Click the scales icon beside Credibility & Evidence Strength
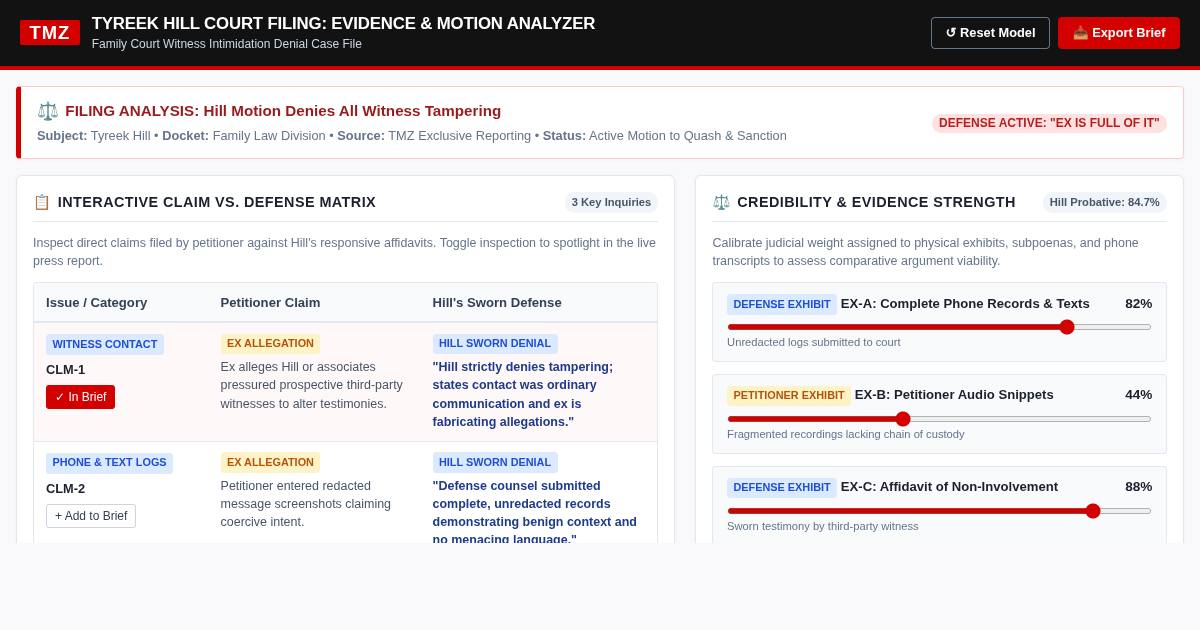 (x=721, y=202)
